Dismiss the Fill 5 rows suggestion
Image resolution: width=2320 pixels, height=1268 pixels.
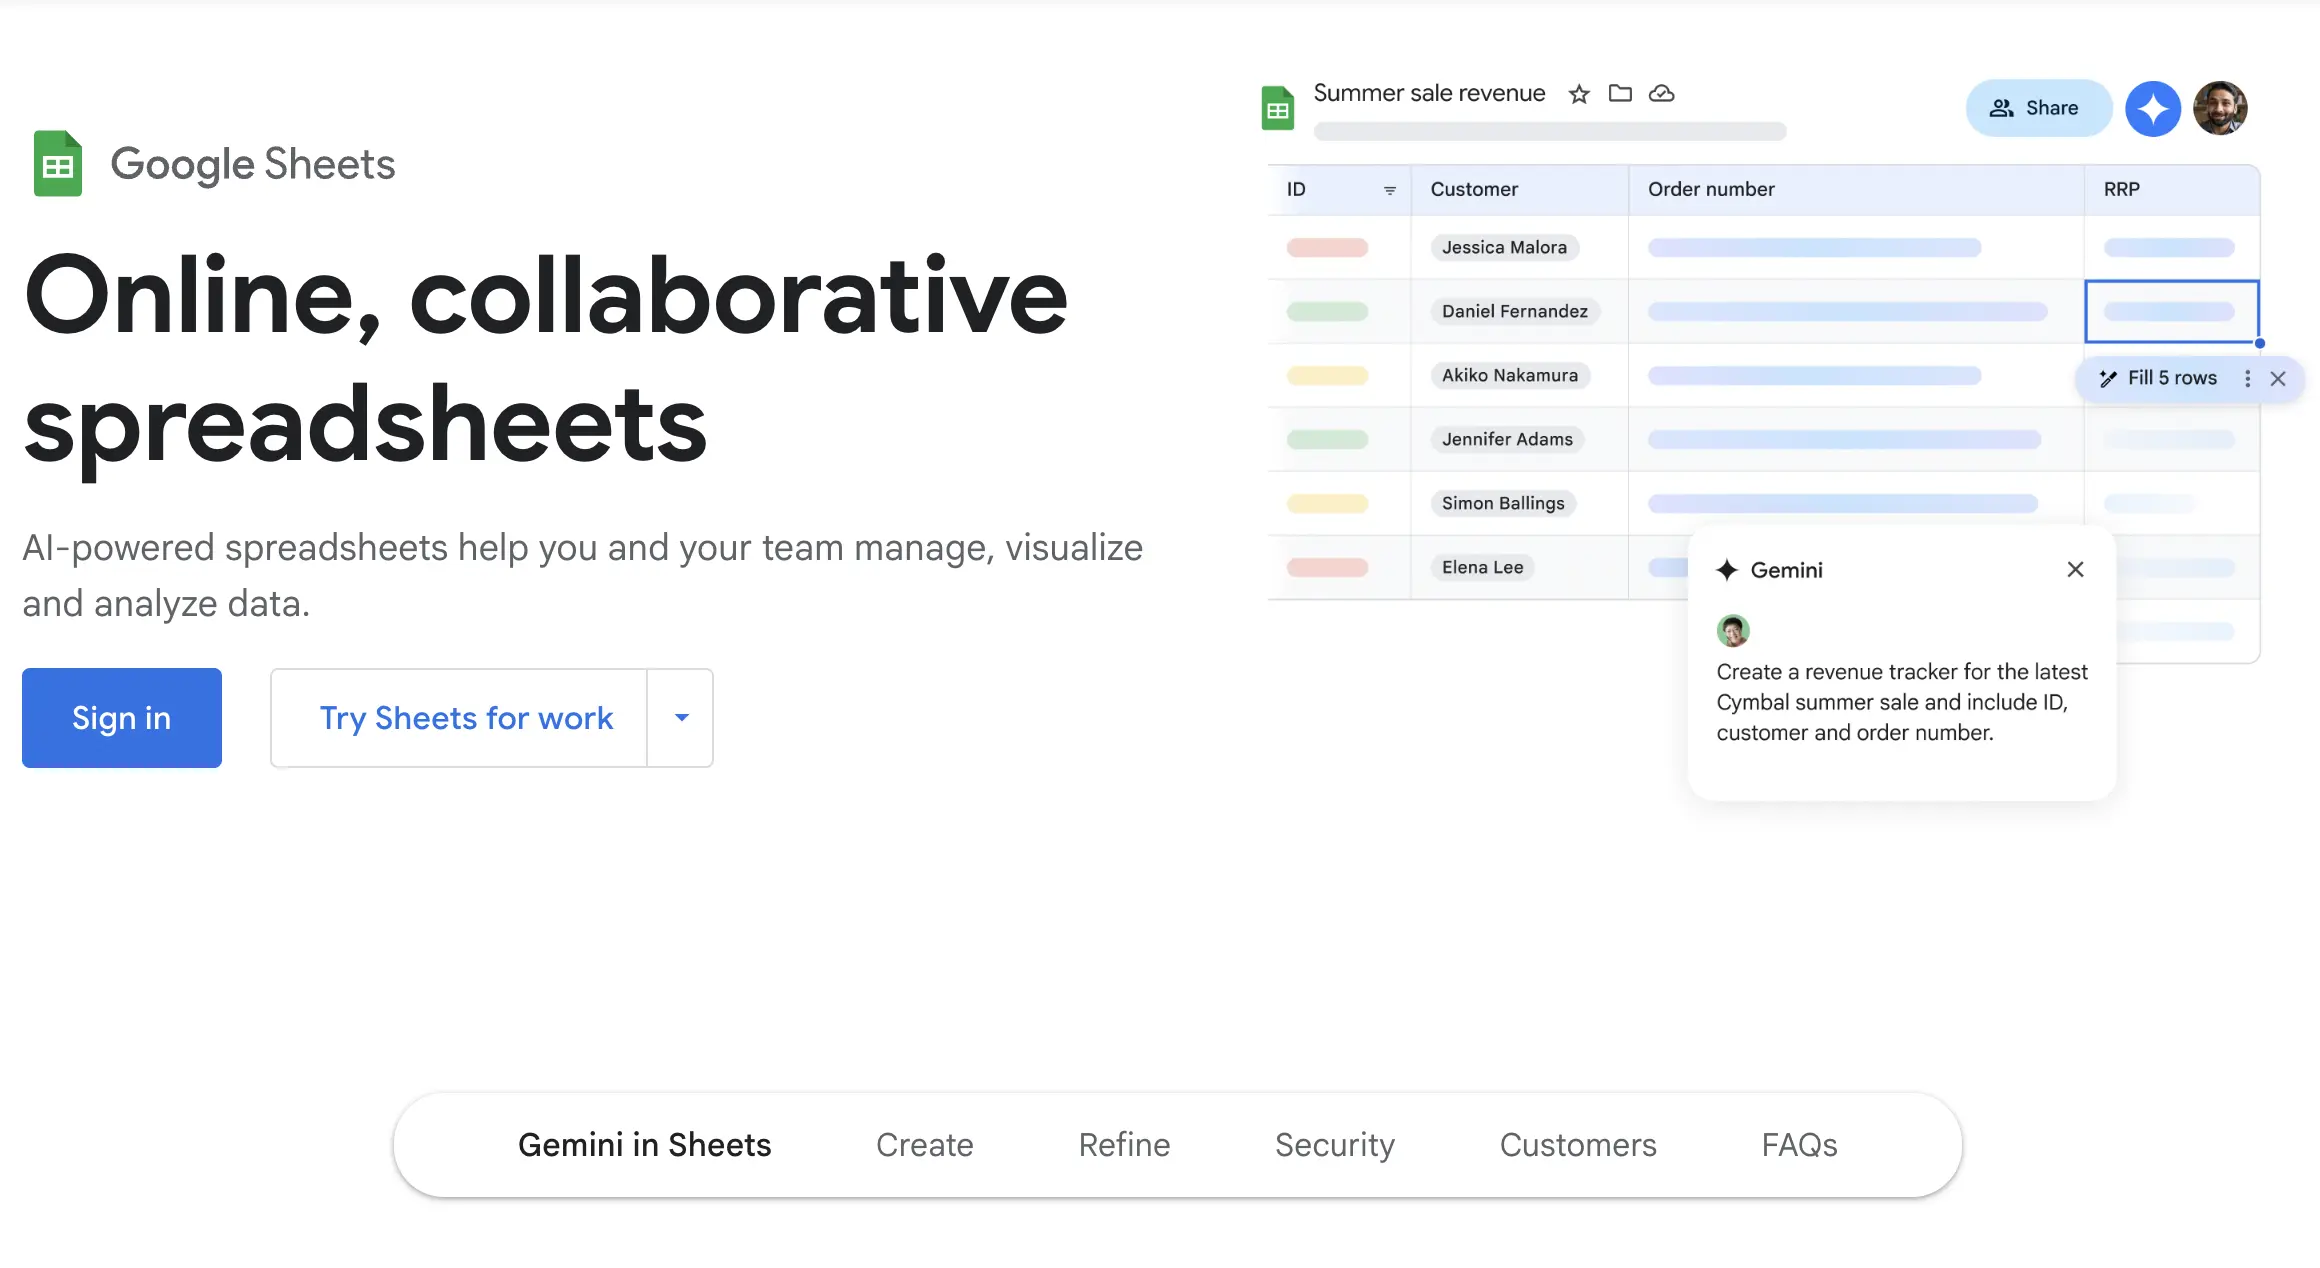[2278, 379]
